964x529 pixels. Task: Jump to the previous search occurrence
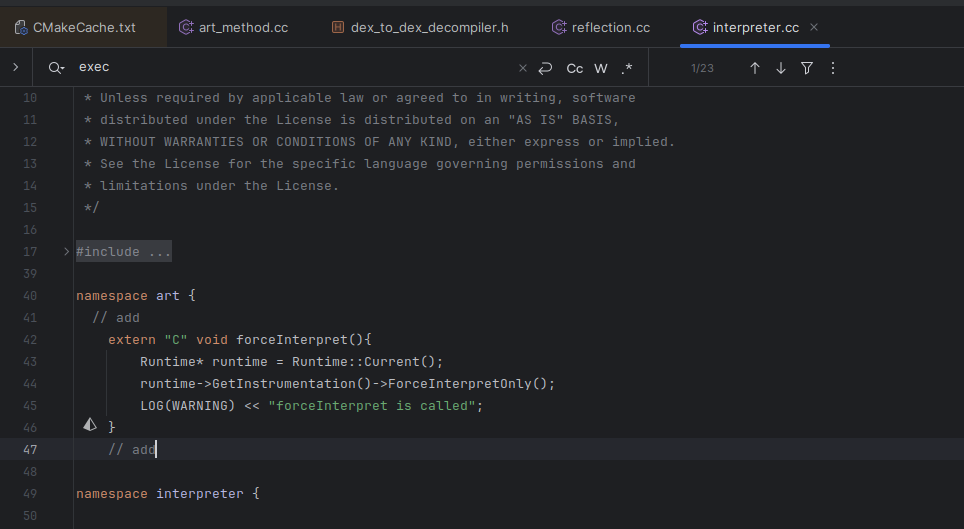[755, 68]
